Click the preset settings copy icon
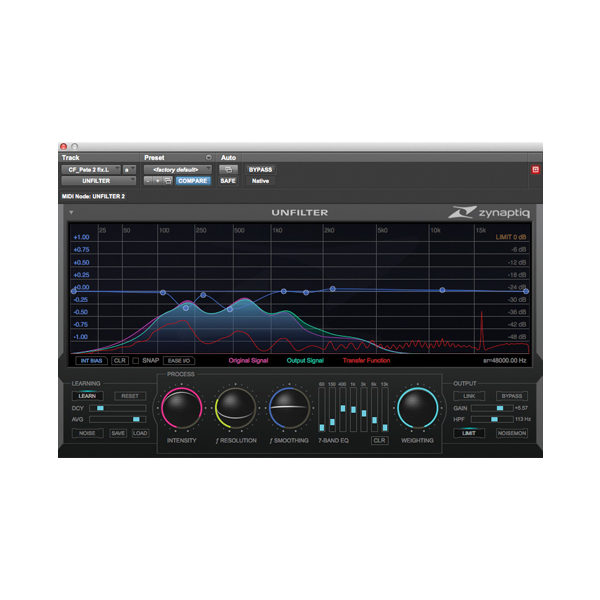 click(168, 181)
